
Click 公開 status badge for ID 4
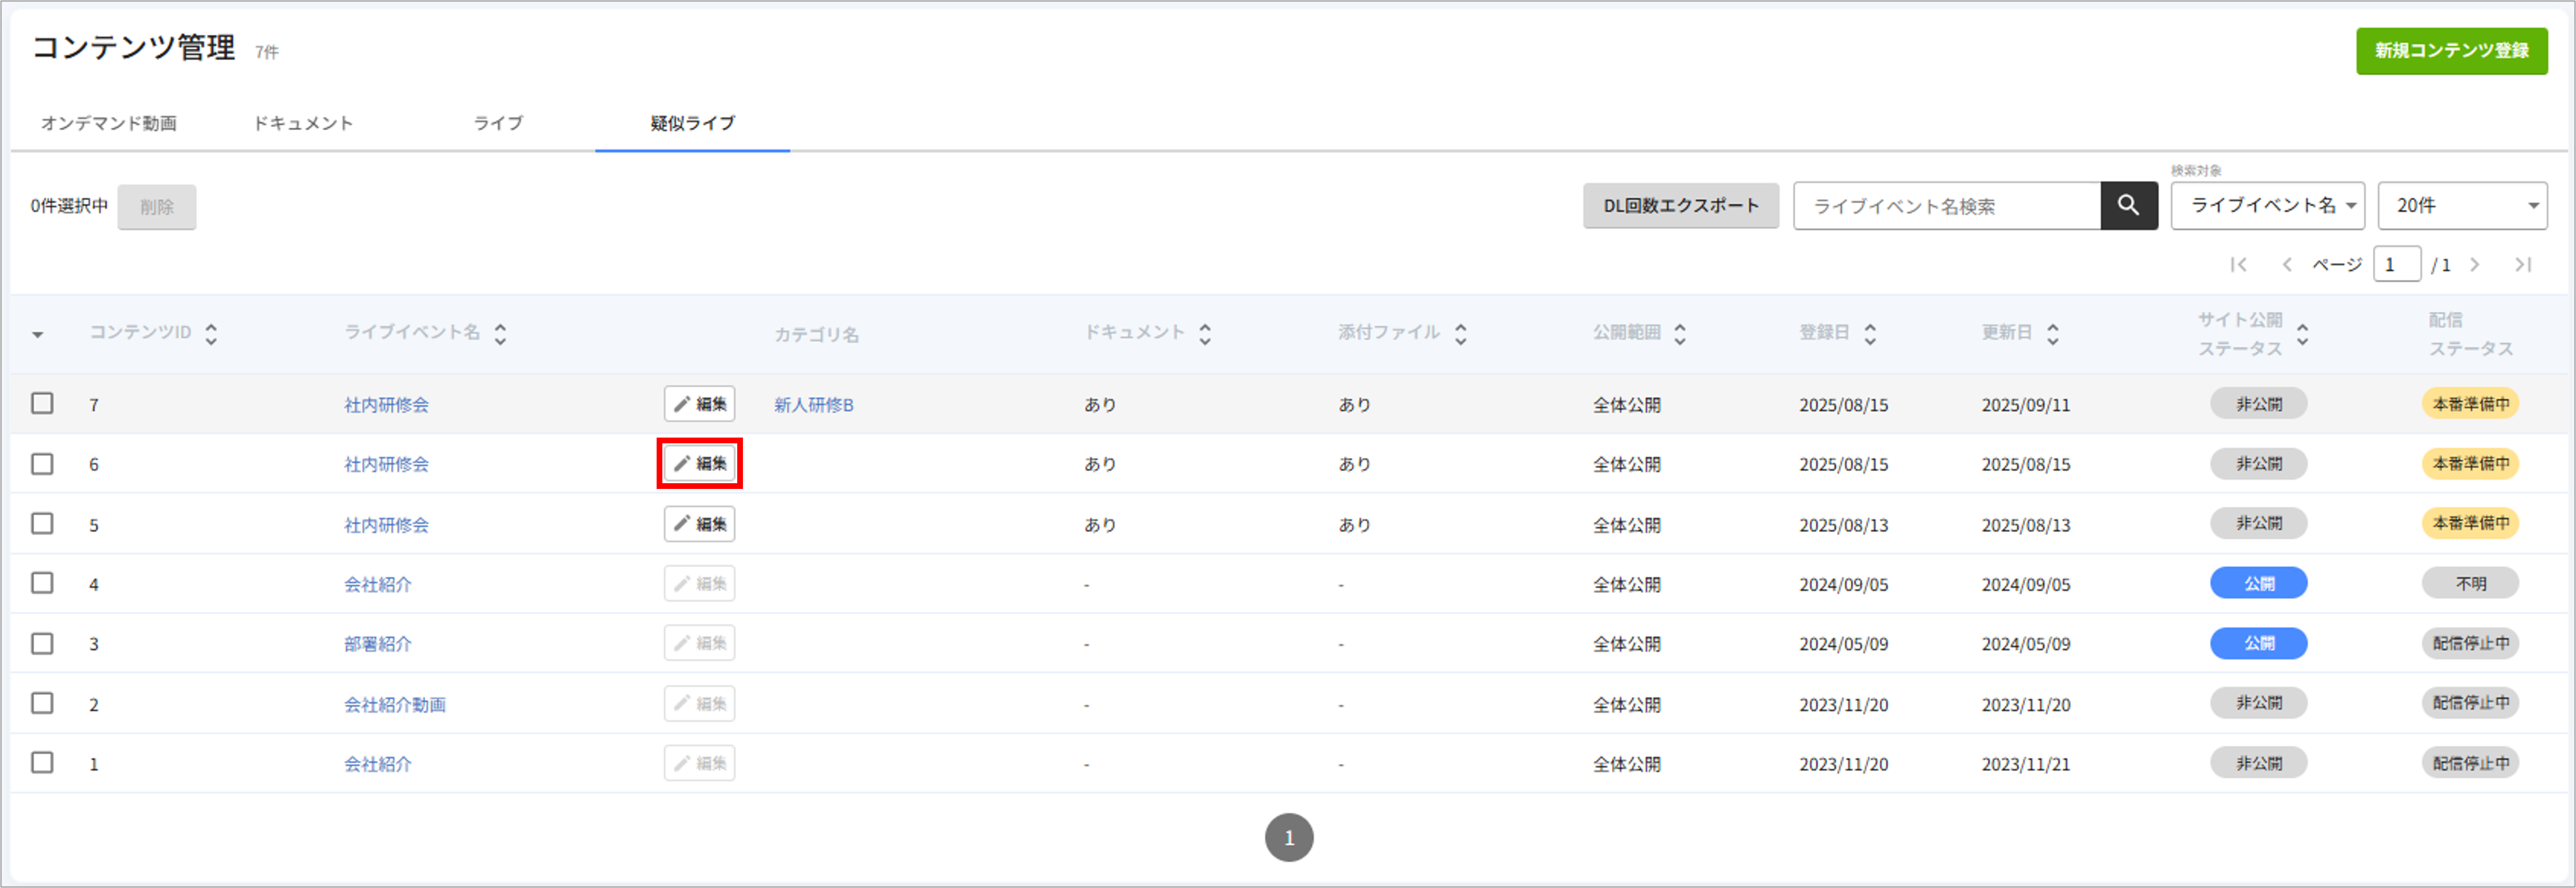click(x=2258, y=583)
